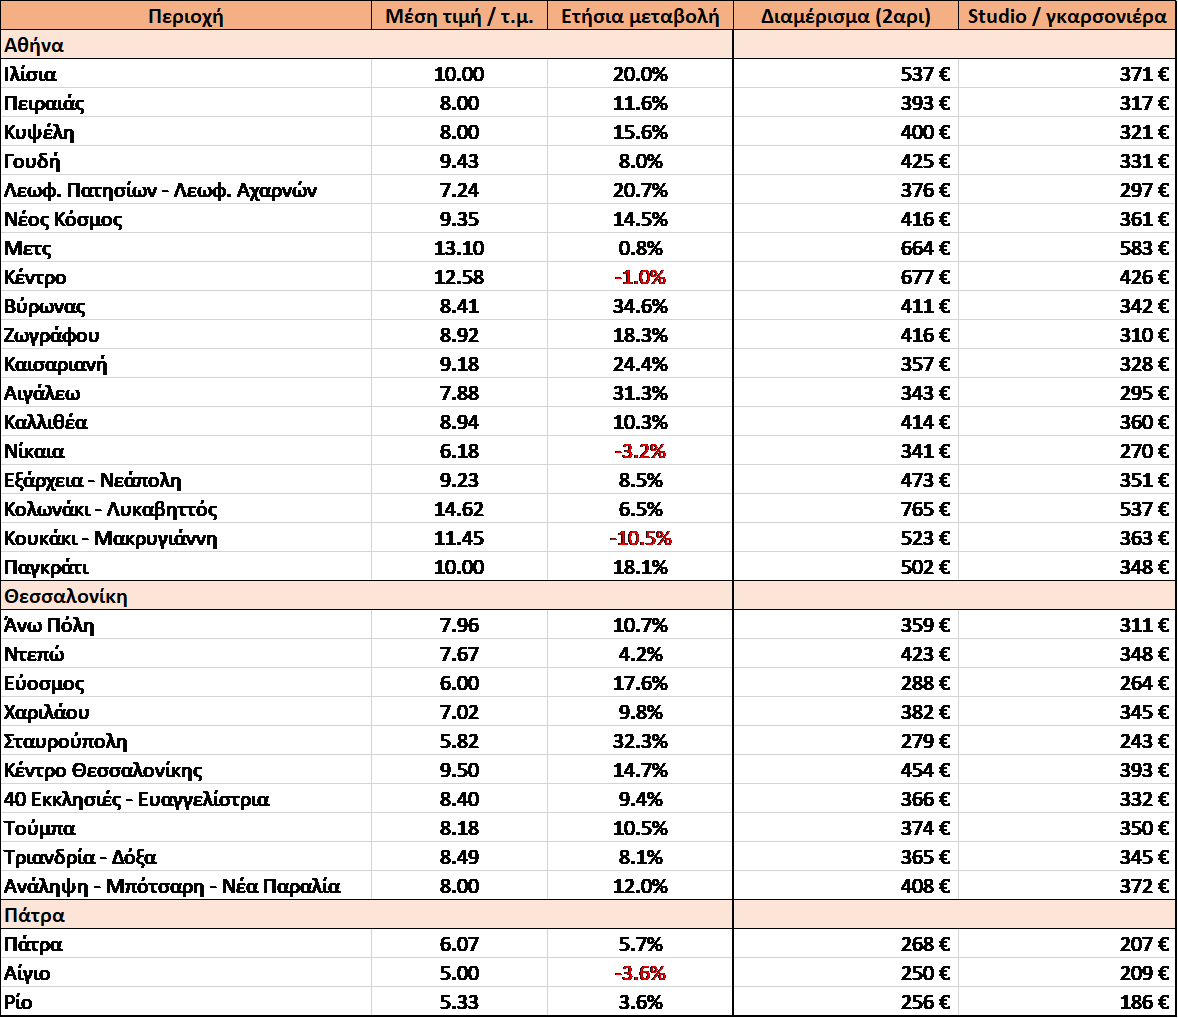Click the '523 €' apartment price
The image size is (1178, 1018).
pyautogui.click(x=926, y=539)
